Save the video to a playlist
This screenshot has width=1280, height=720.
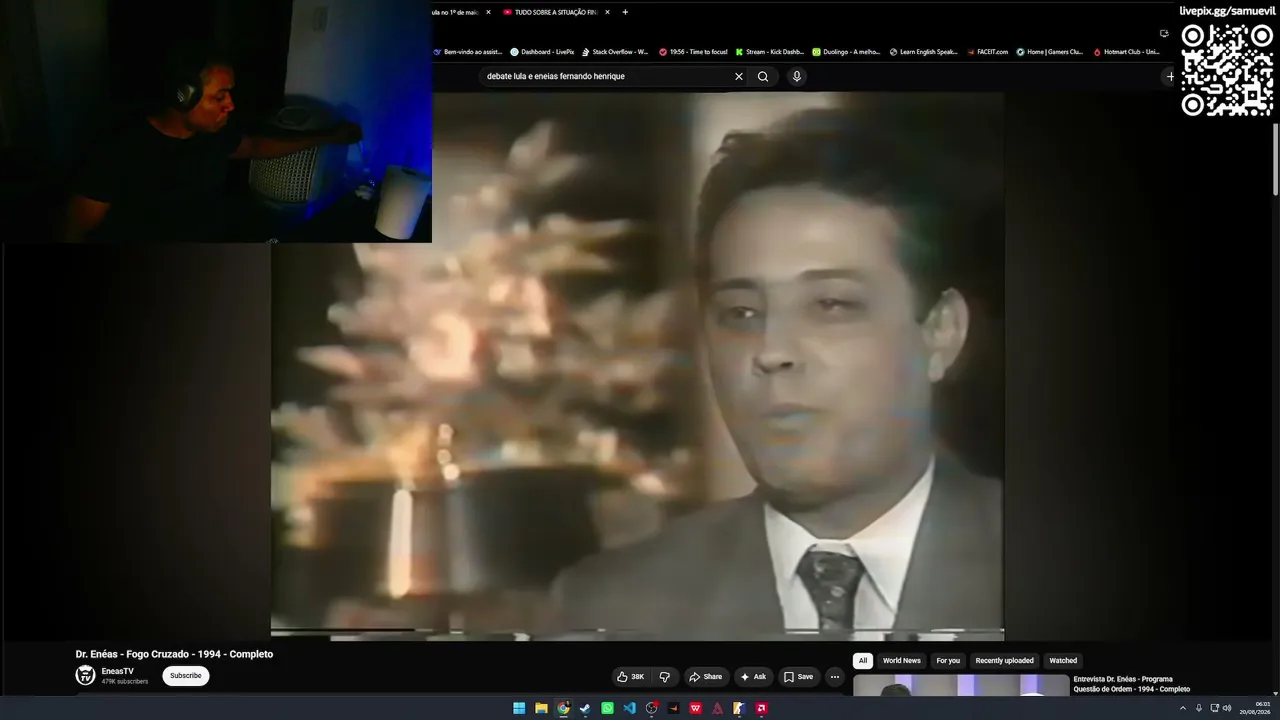coord(798,677)
